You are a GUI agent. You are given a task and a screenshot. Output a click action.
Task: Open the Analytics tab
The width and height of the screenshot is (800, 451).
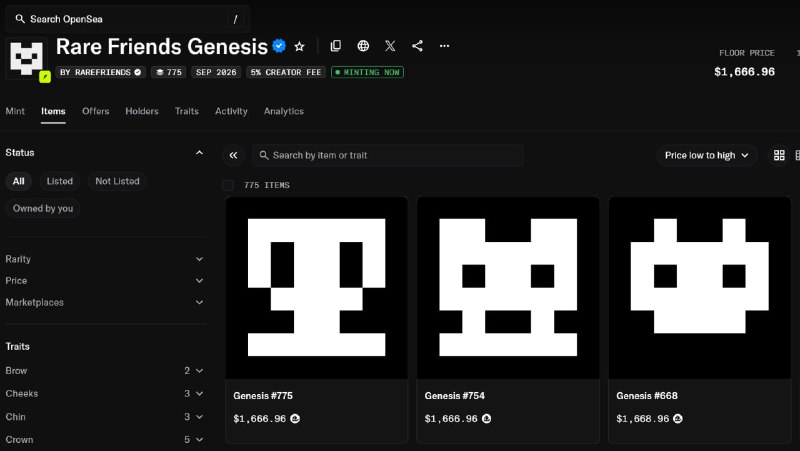pos(284,111)
